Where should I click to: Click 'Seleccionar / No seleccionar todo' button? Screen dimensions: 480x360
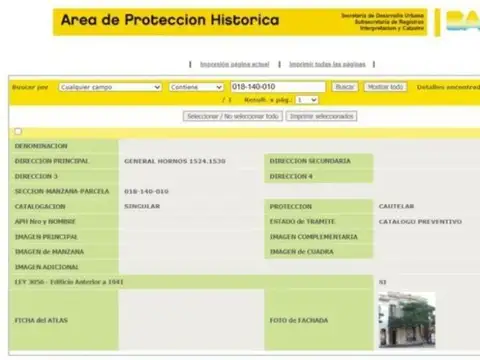click(233, 116)
